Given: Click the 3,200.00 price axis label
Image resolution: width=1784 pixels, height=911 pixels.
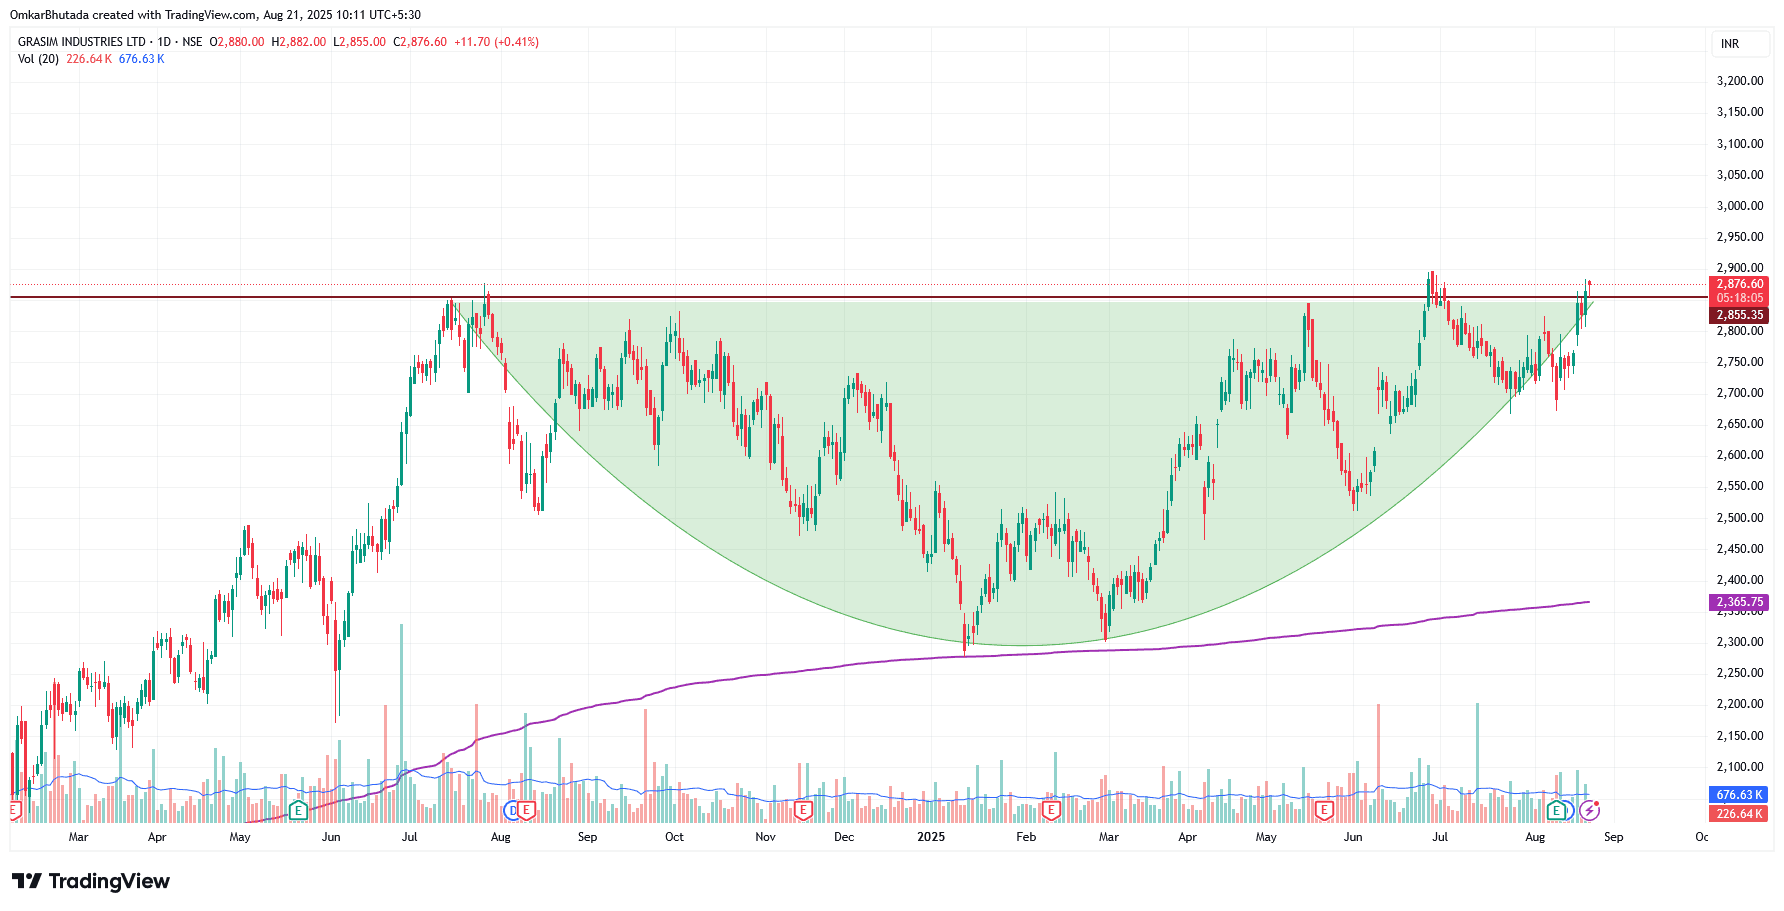Looking at the screenshot, I should click(x=1740, y=81).
